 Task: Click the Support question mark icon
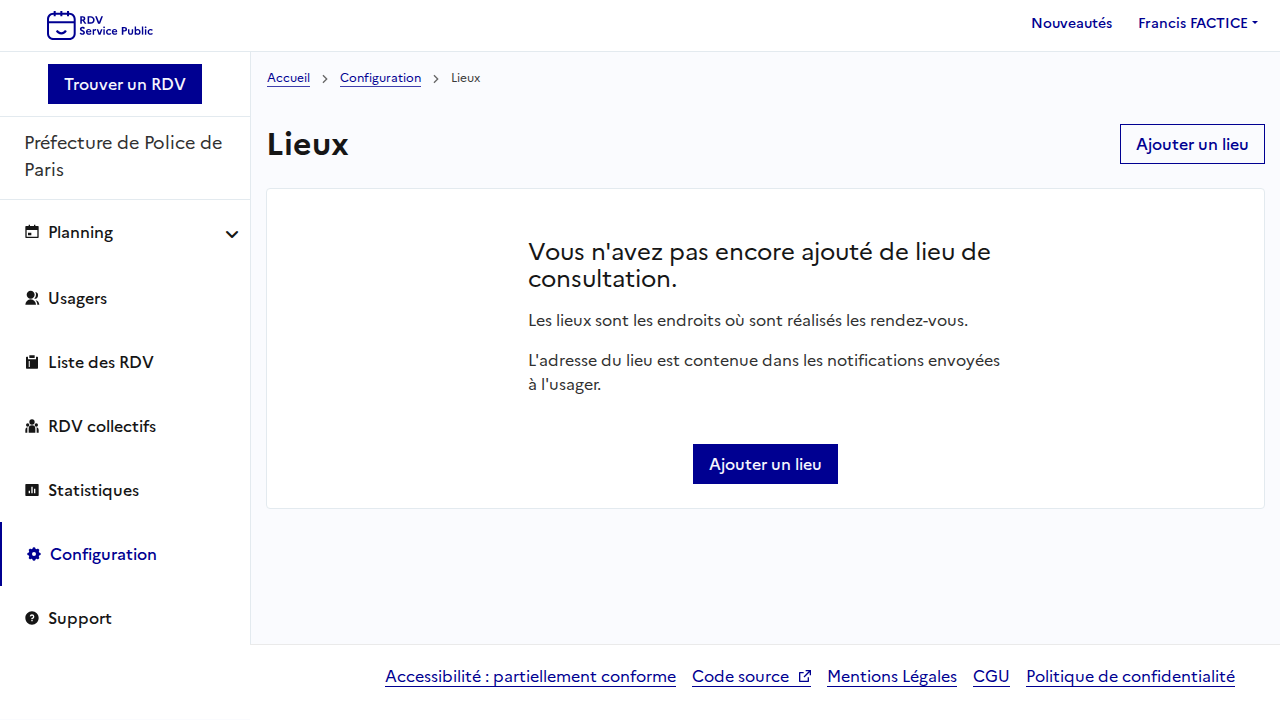[x=32, y=618]
